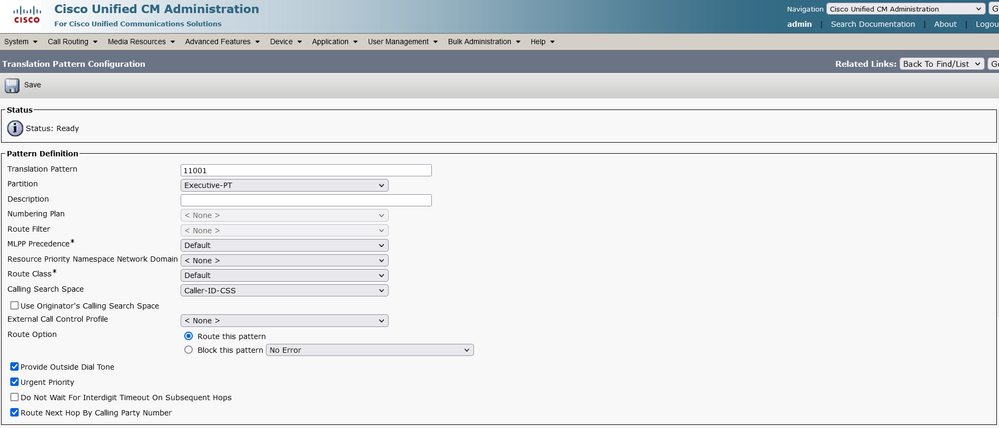Select Block this pattern radio button
The height and width of the screenshot is (428, 999).
(188, 350)
